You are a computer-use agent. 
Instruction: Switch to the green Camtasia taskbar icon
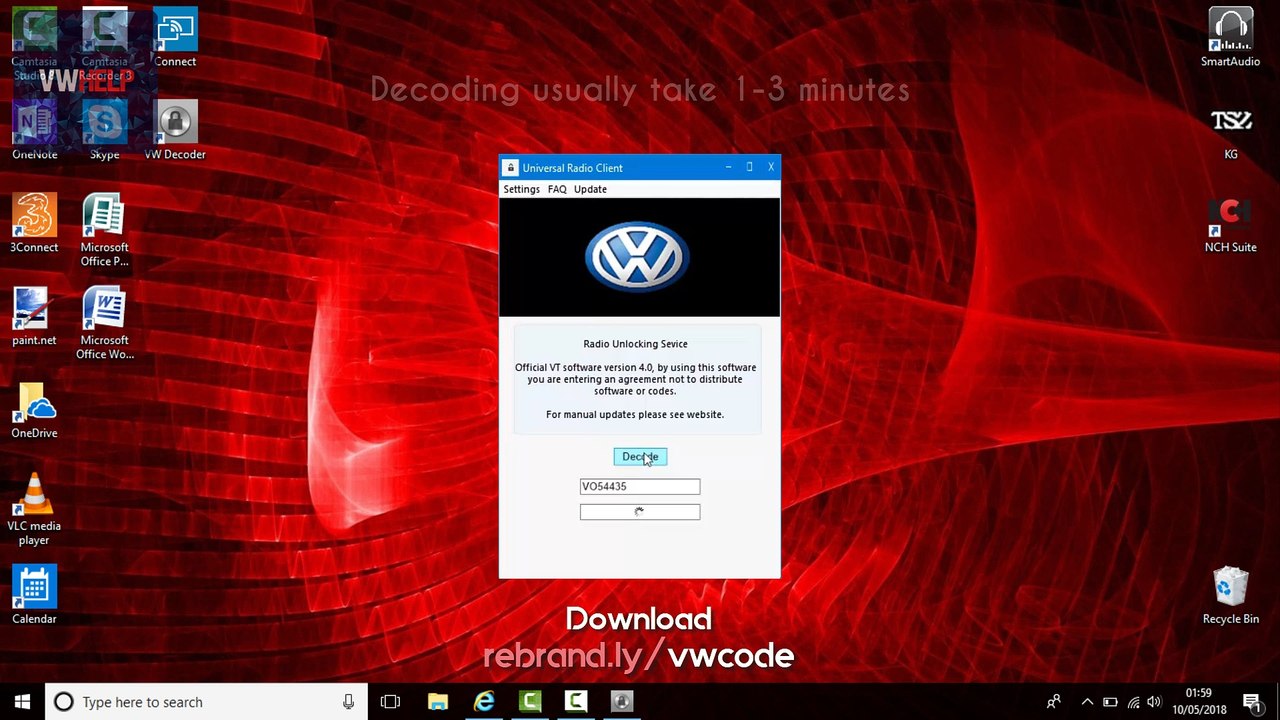(530, 702)
